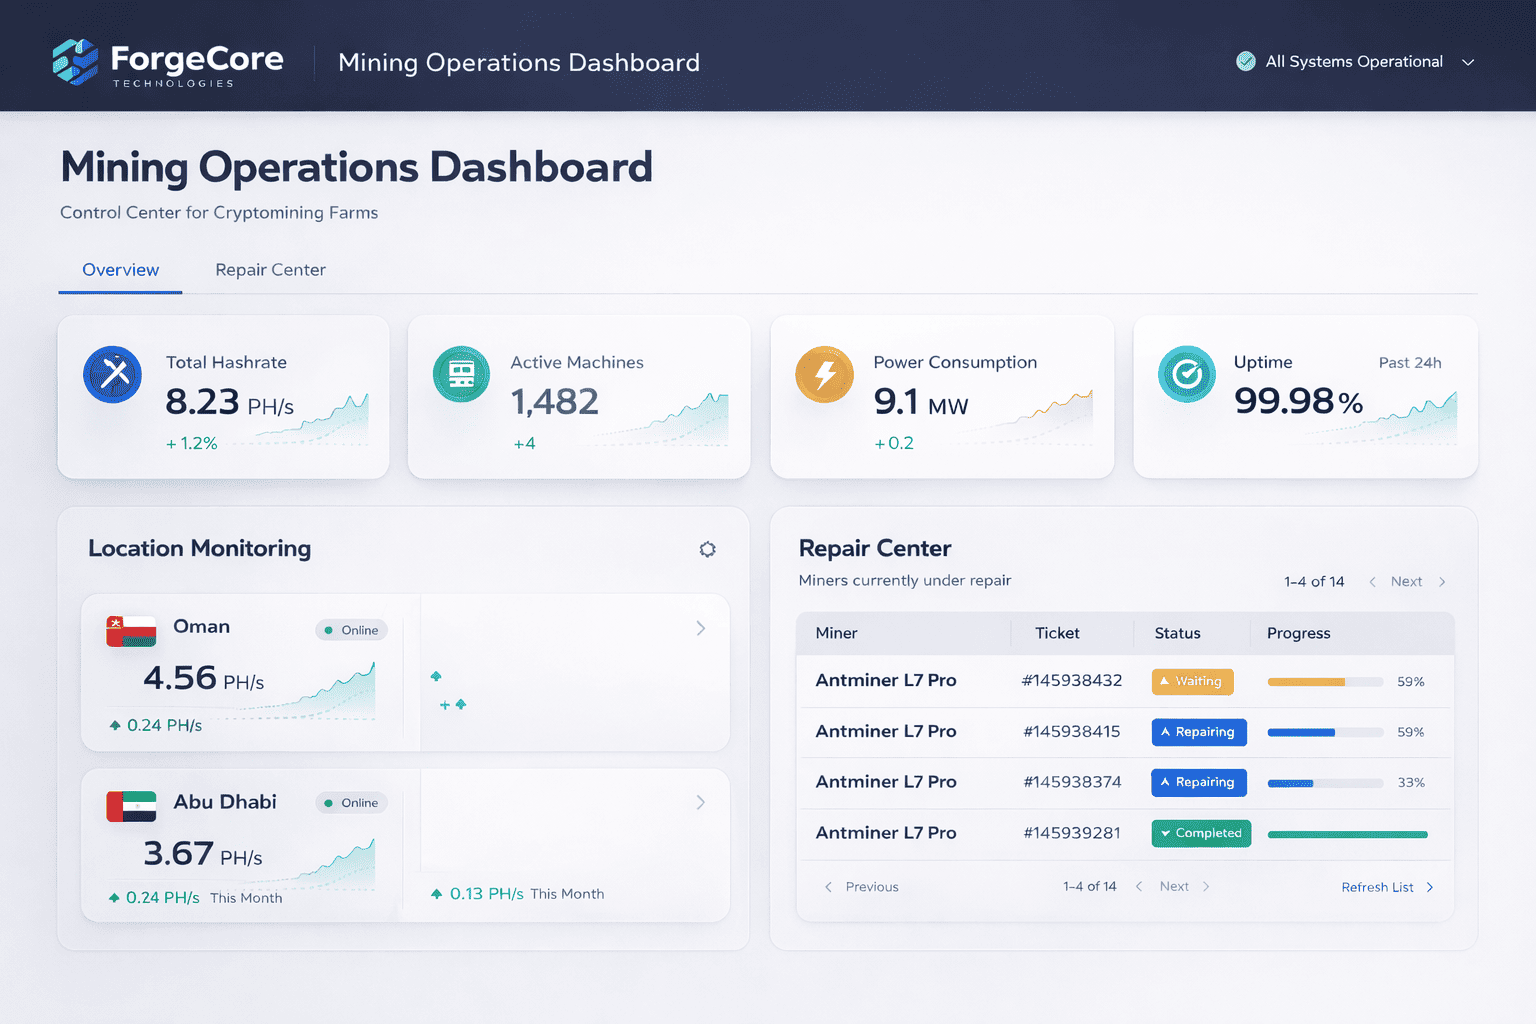Click the Completed status badge

1201,833
